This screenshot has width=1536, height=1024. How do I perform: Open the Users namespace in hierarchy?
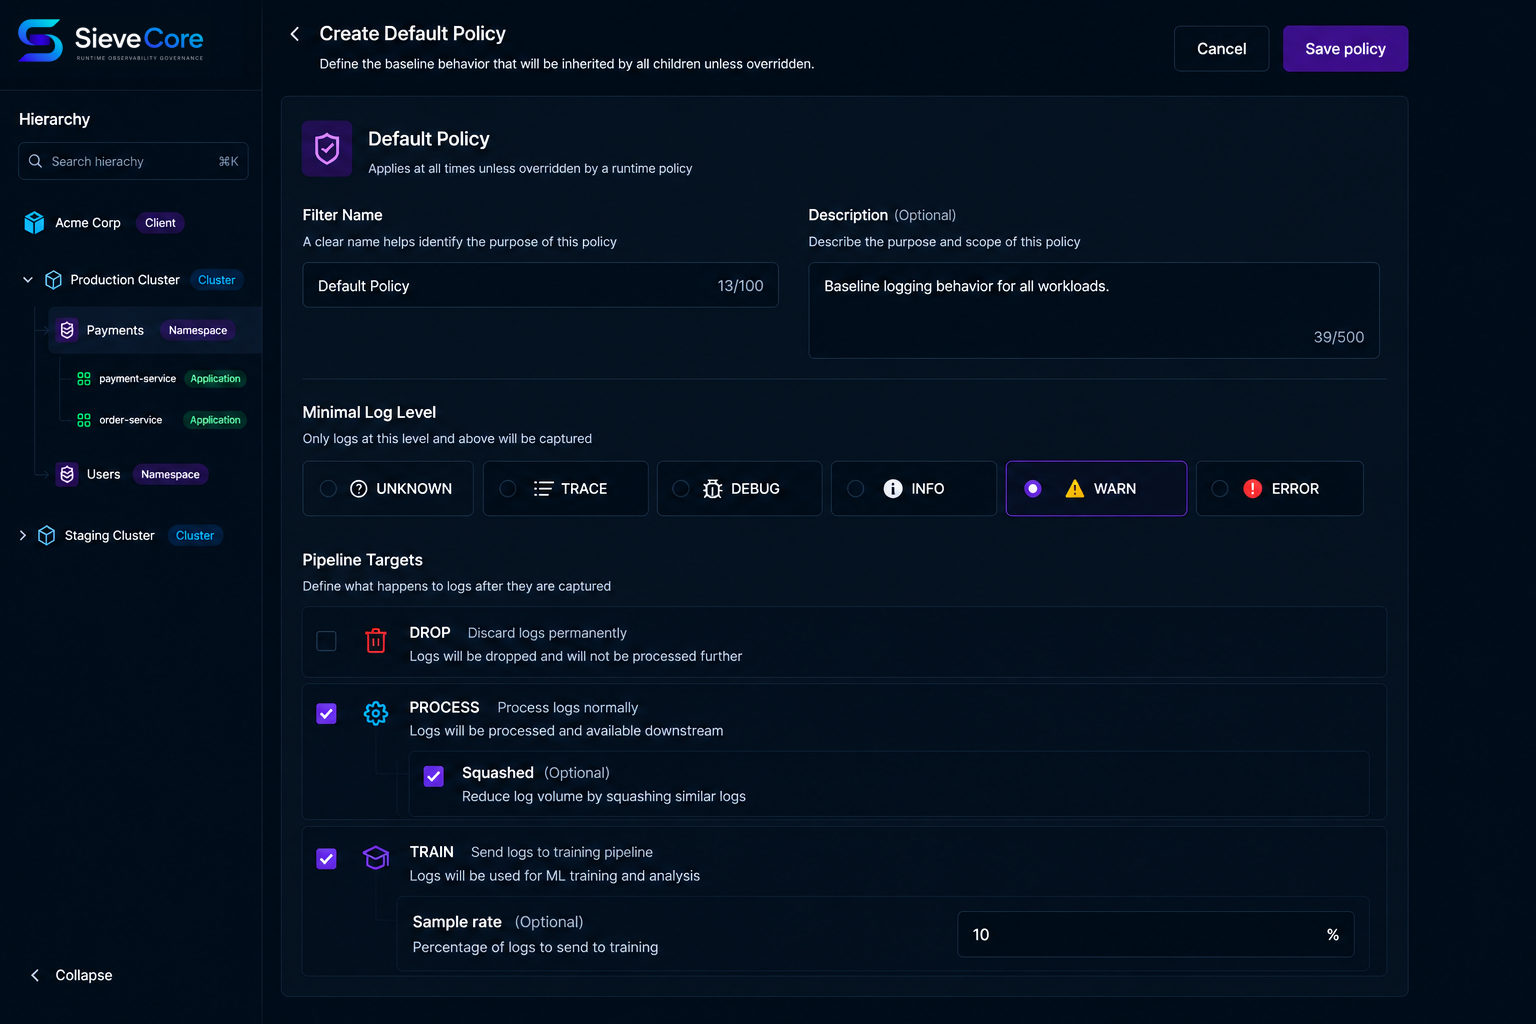click(103, 474)
